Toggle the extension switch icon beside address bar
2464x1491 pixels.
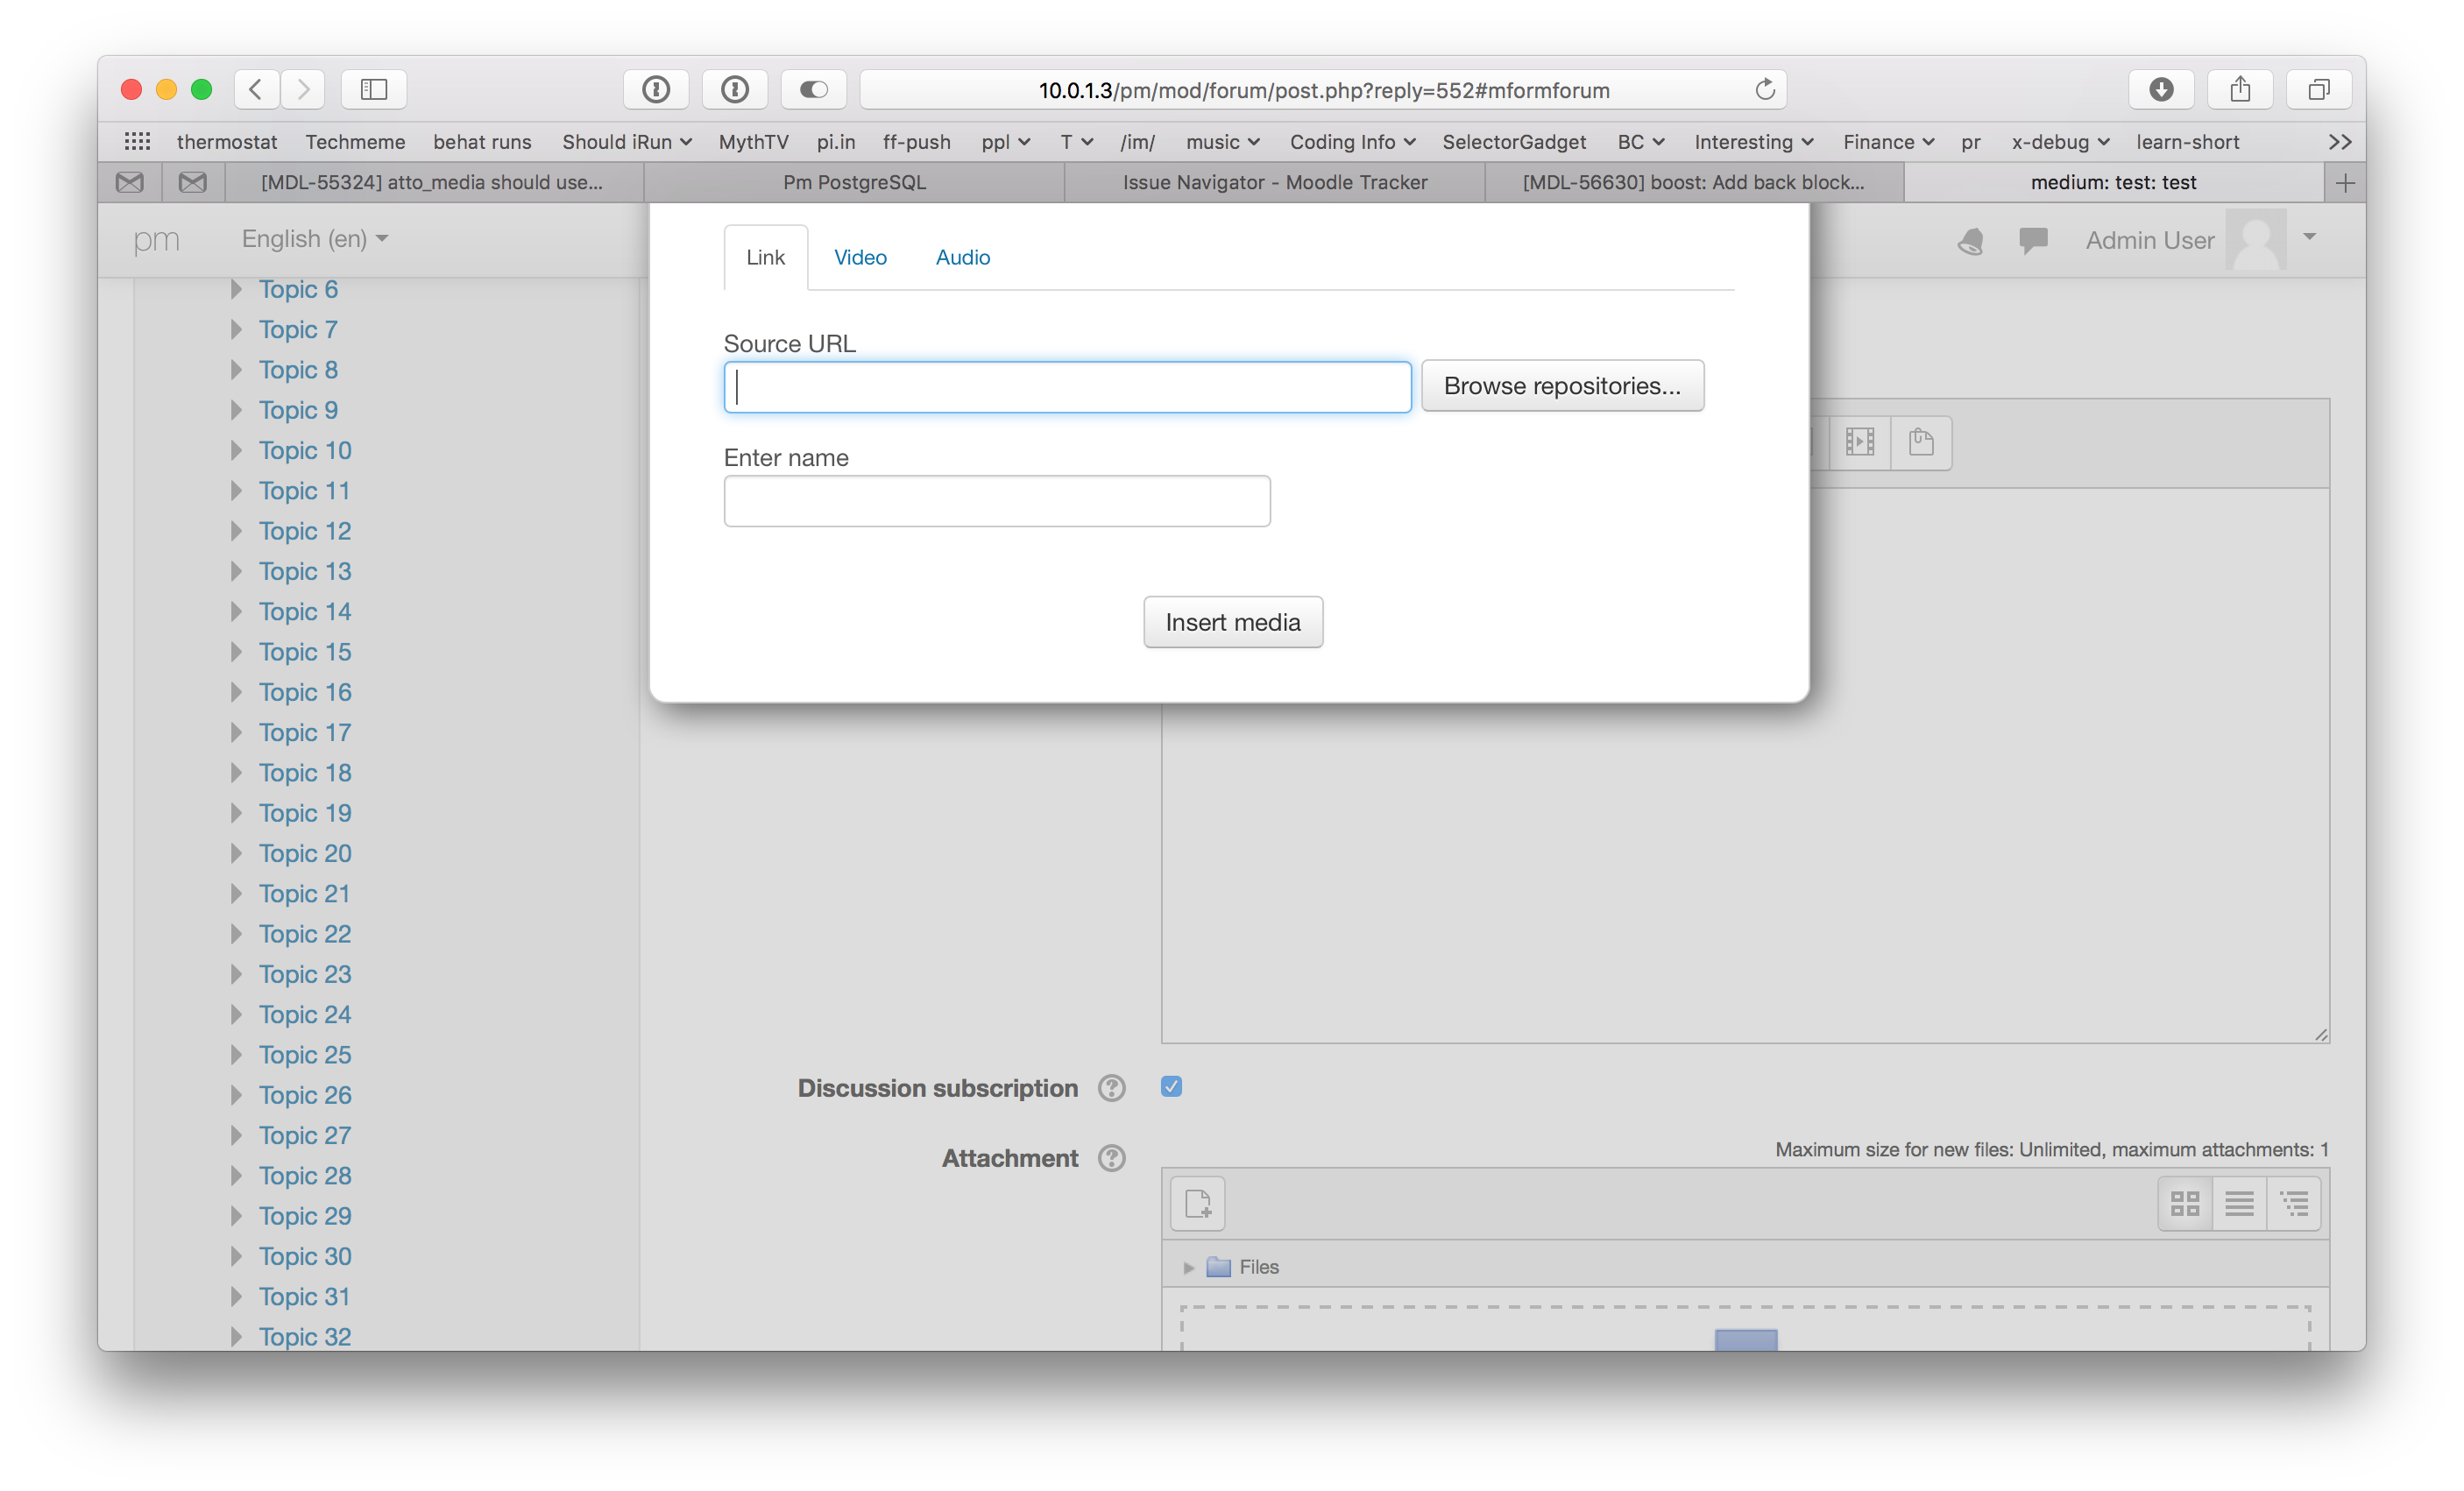[x=814, y=89]
